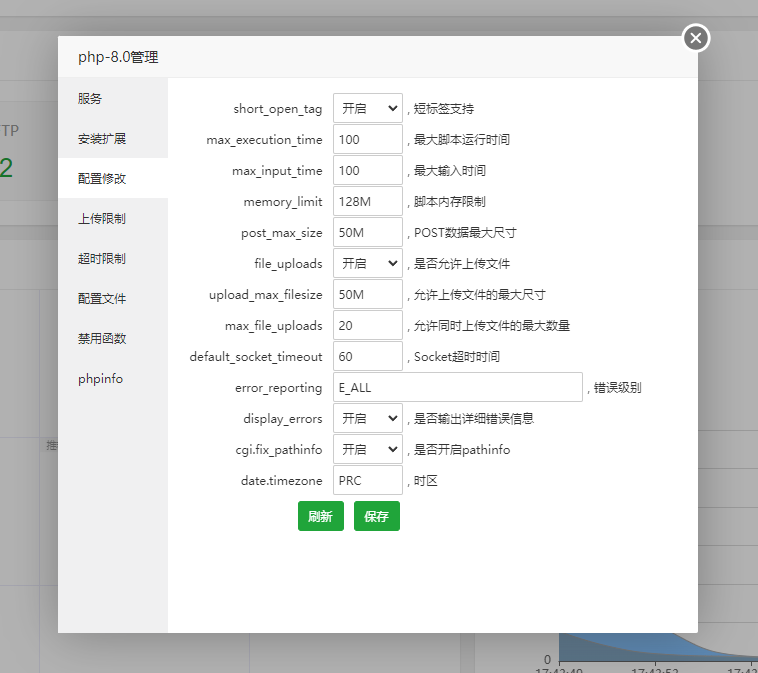Click the error_reporting text field
Viewport: 758px width, 673px height.
(457, 387)
